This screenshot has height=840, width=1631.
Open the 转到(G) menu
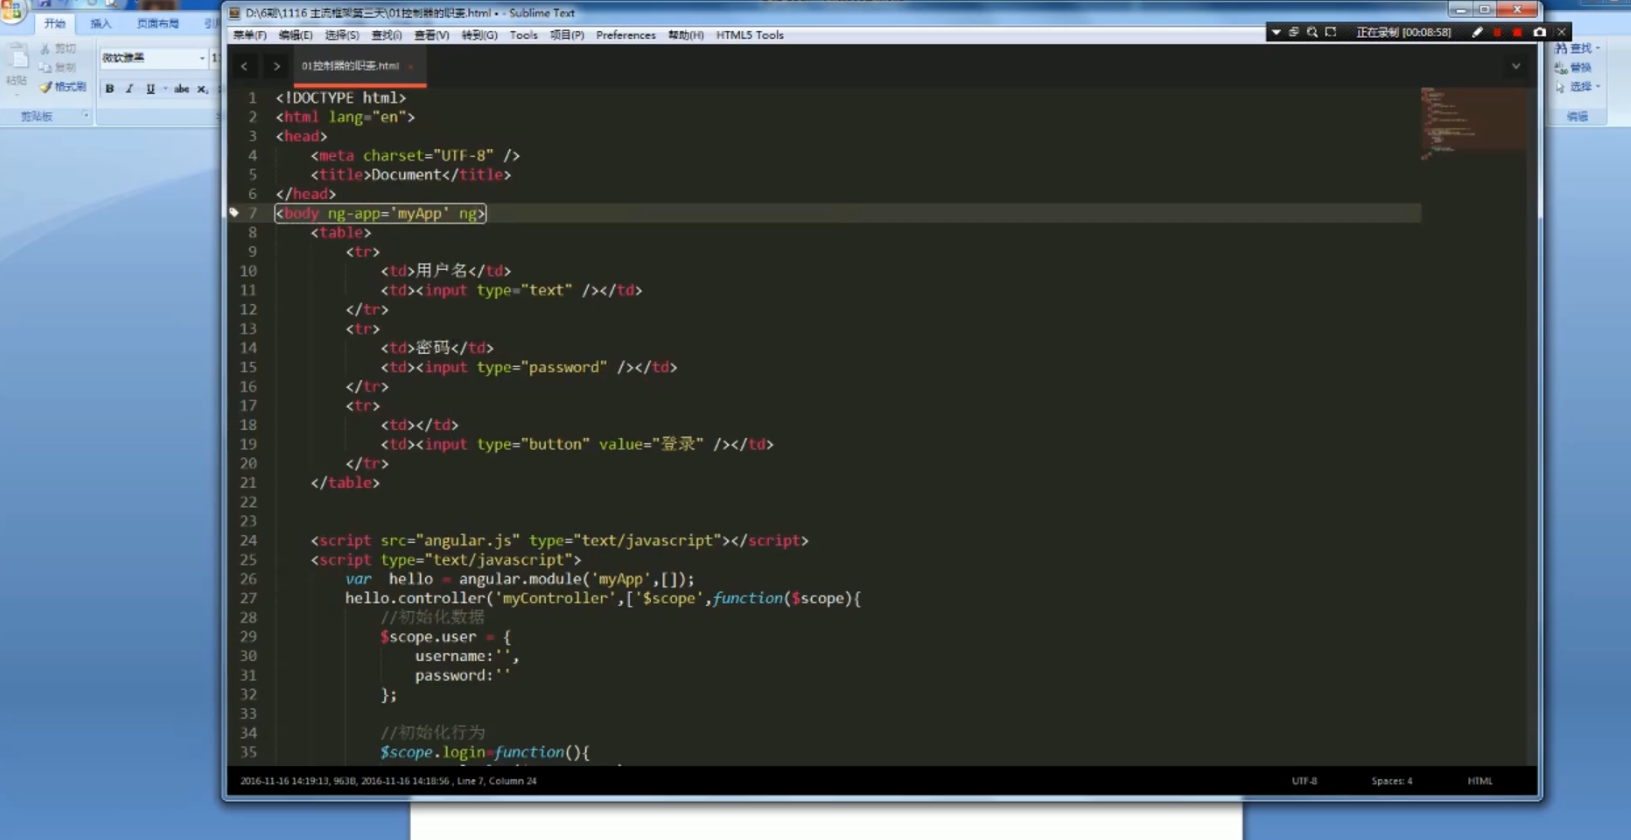tap(479, 35)
